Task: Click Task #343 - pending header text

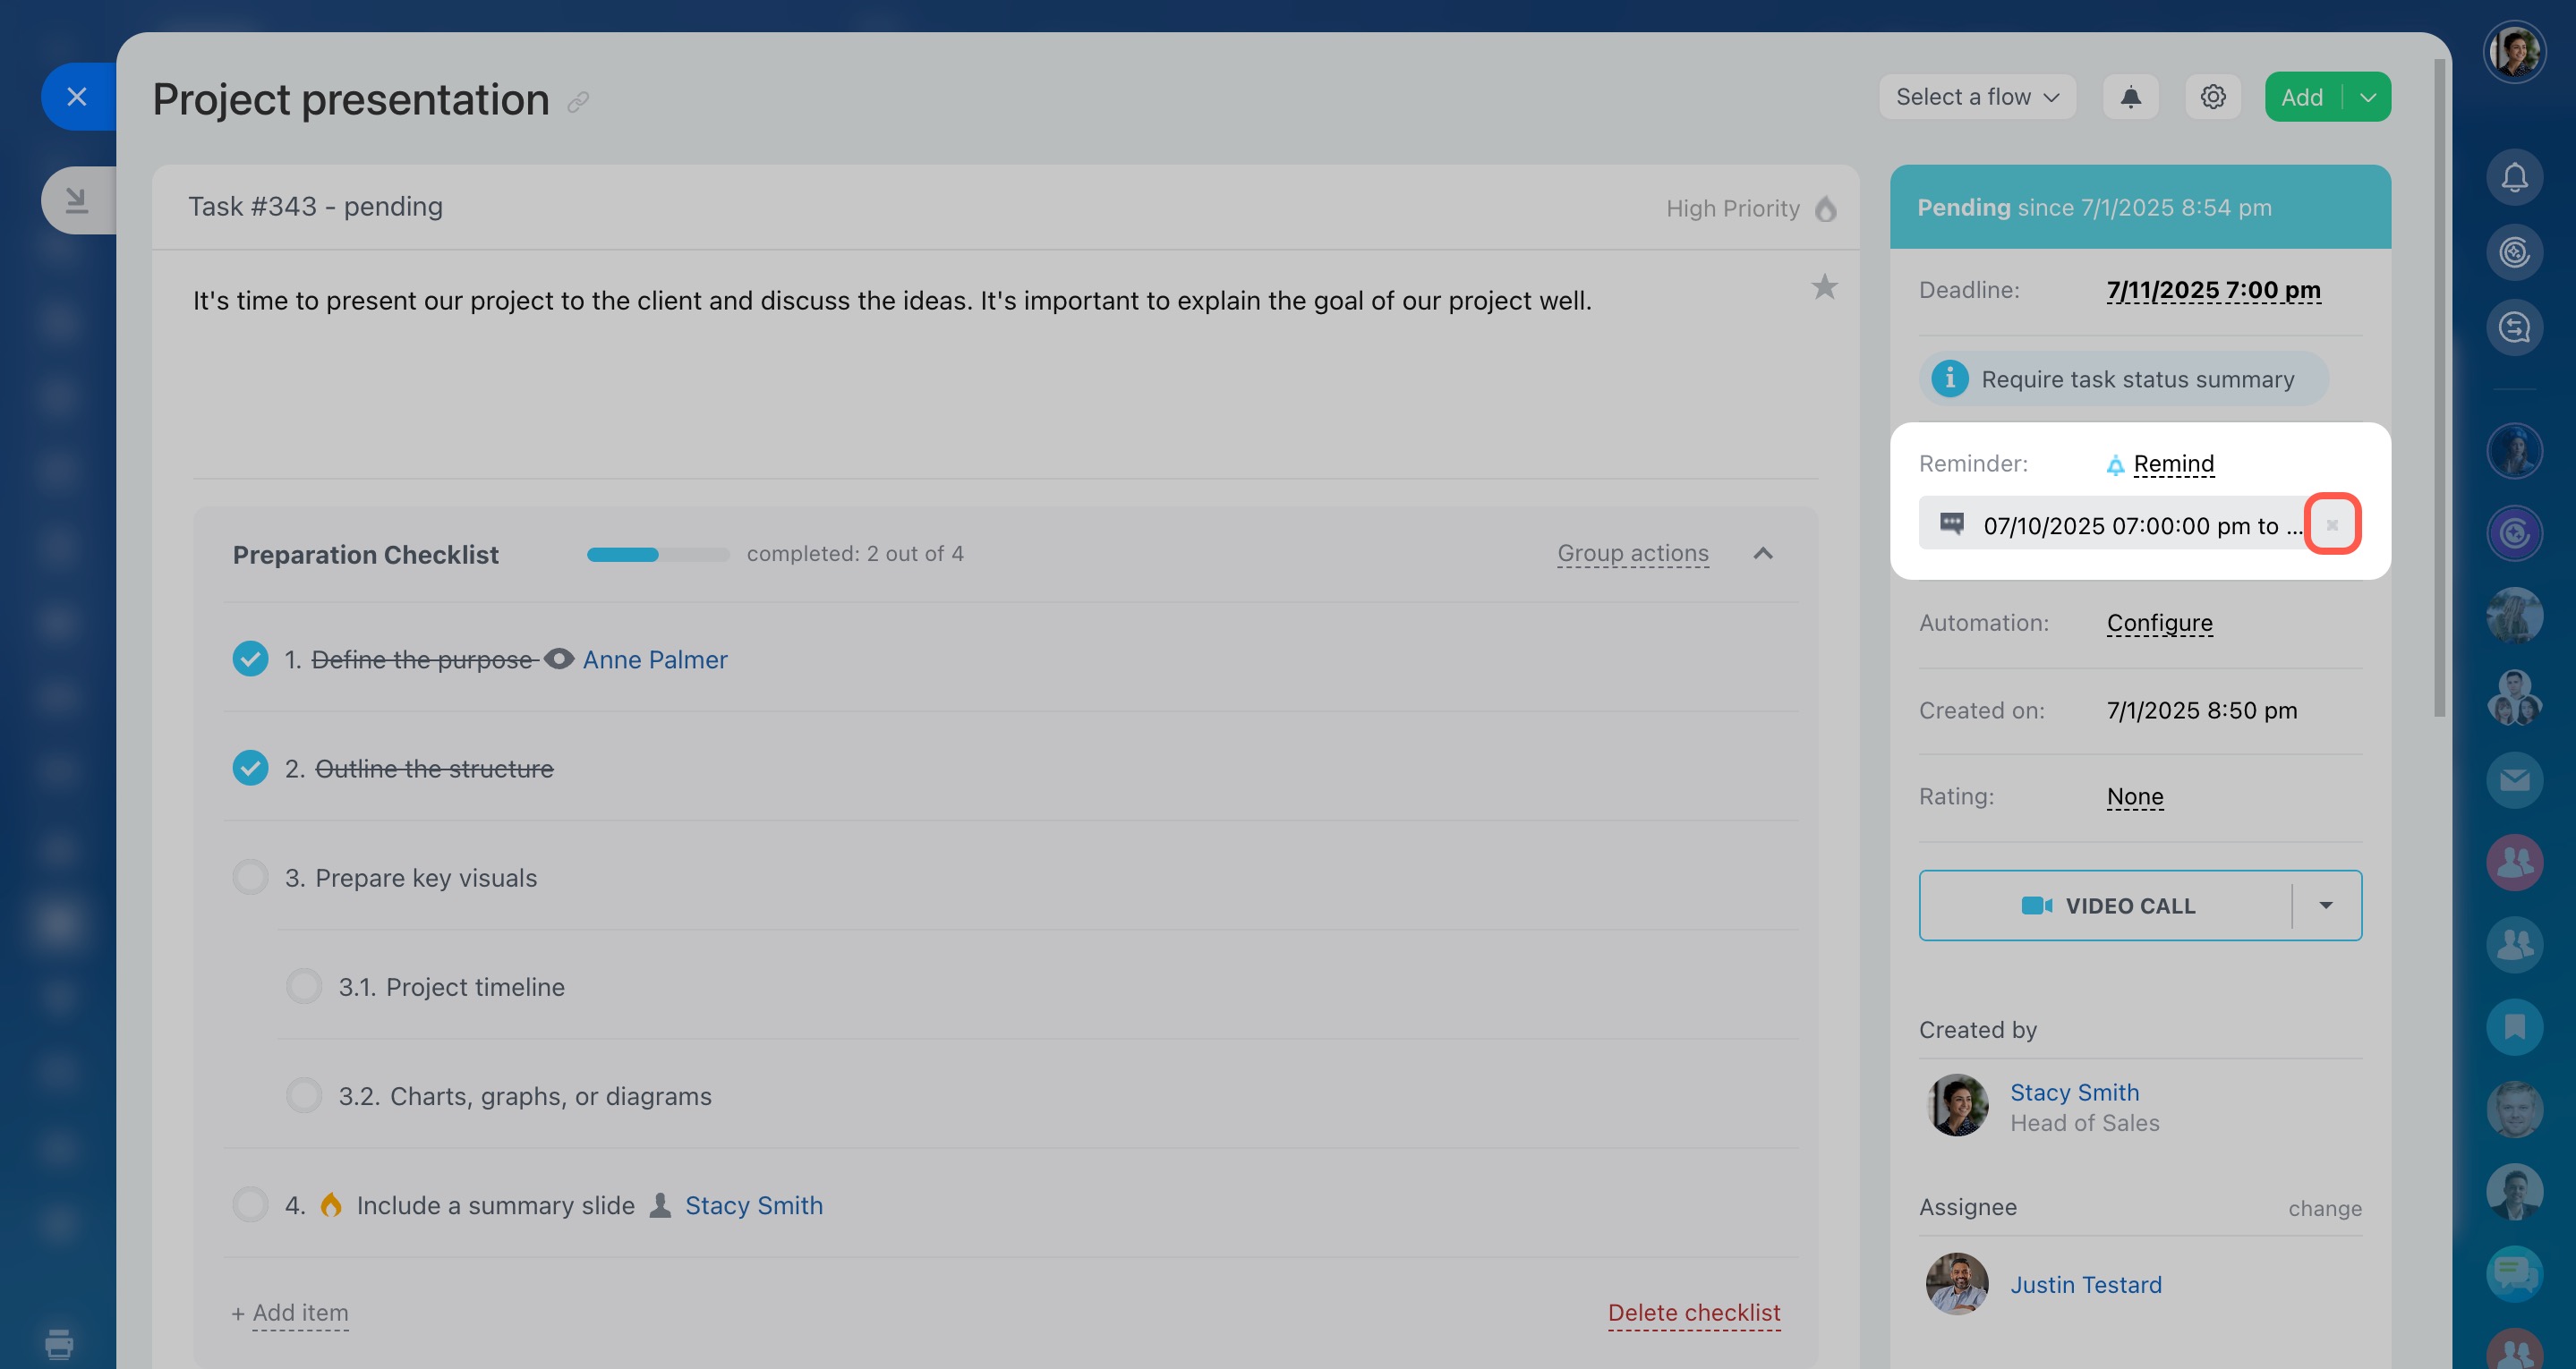Action: click(x=315, y=206)
